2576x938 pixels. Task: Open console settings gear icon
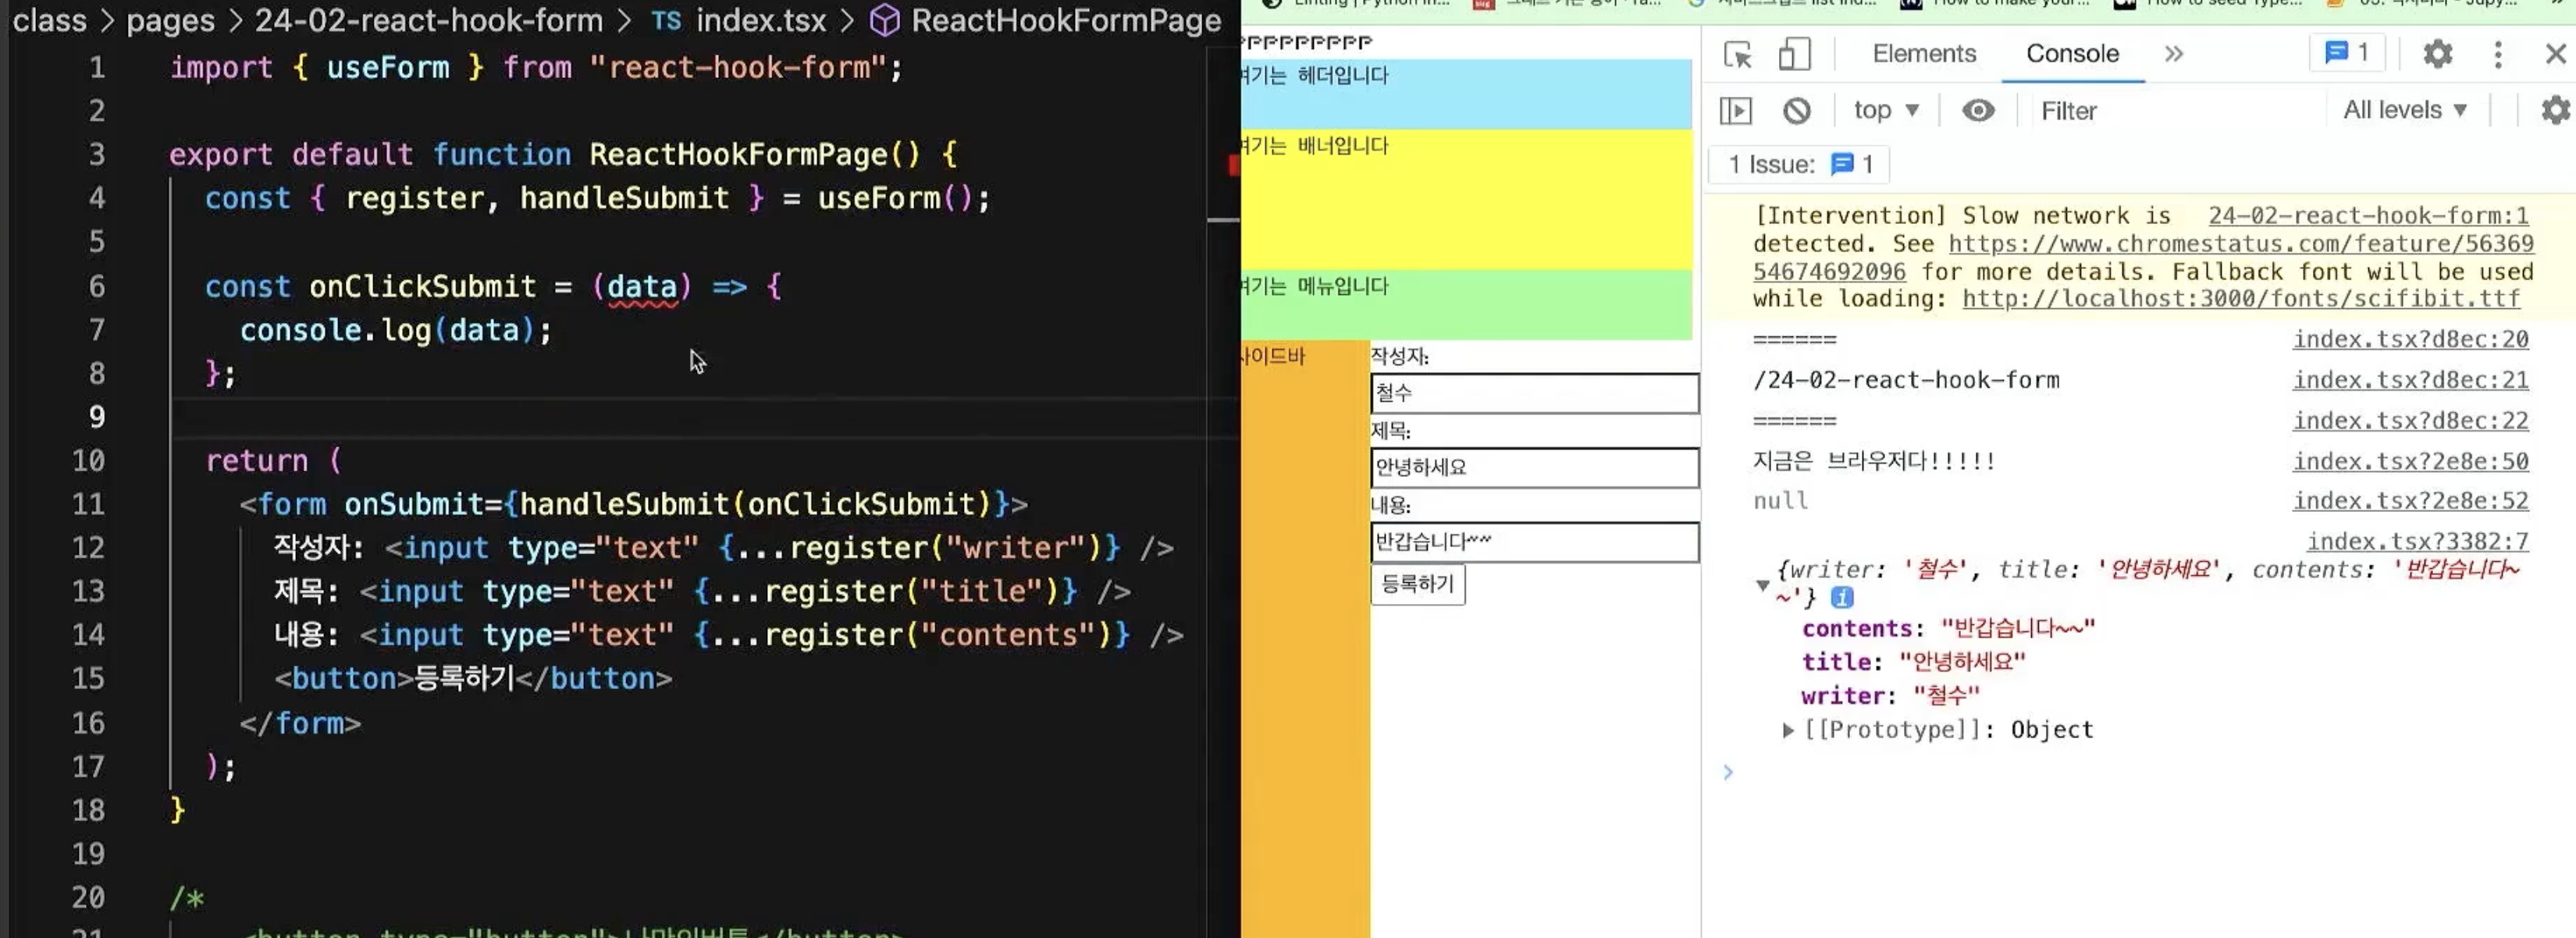pyautogui.click(x=2555, y=110)
